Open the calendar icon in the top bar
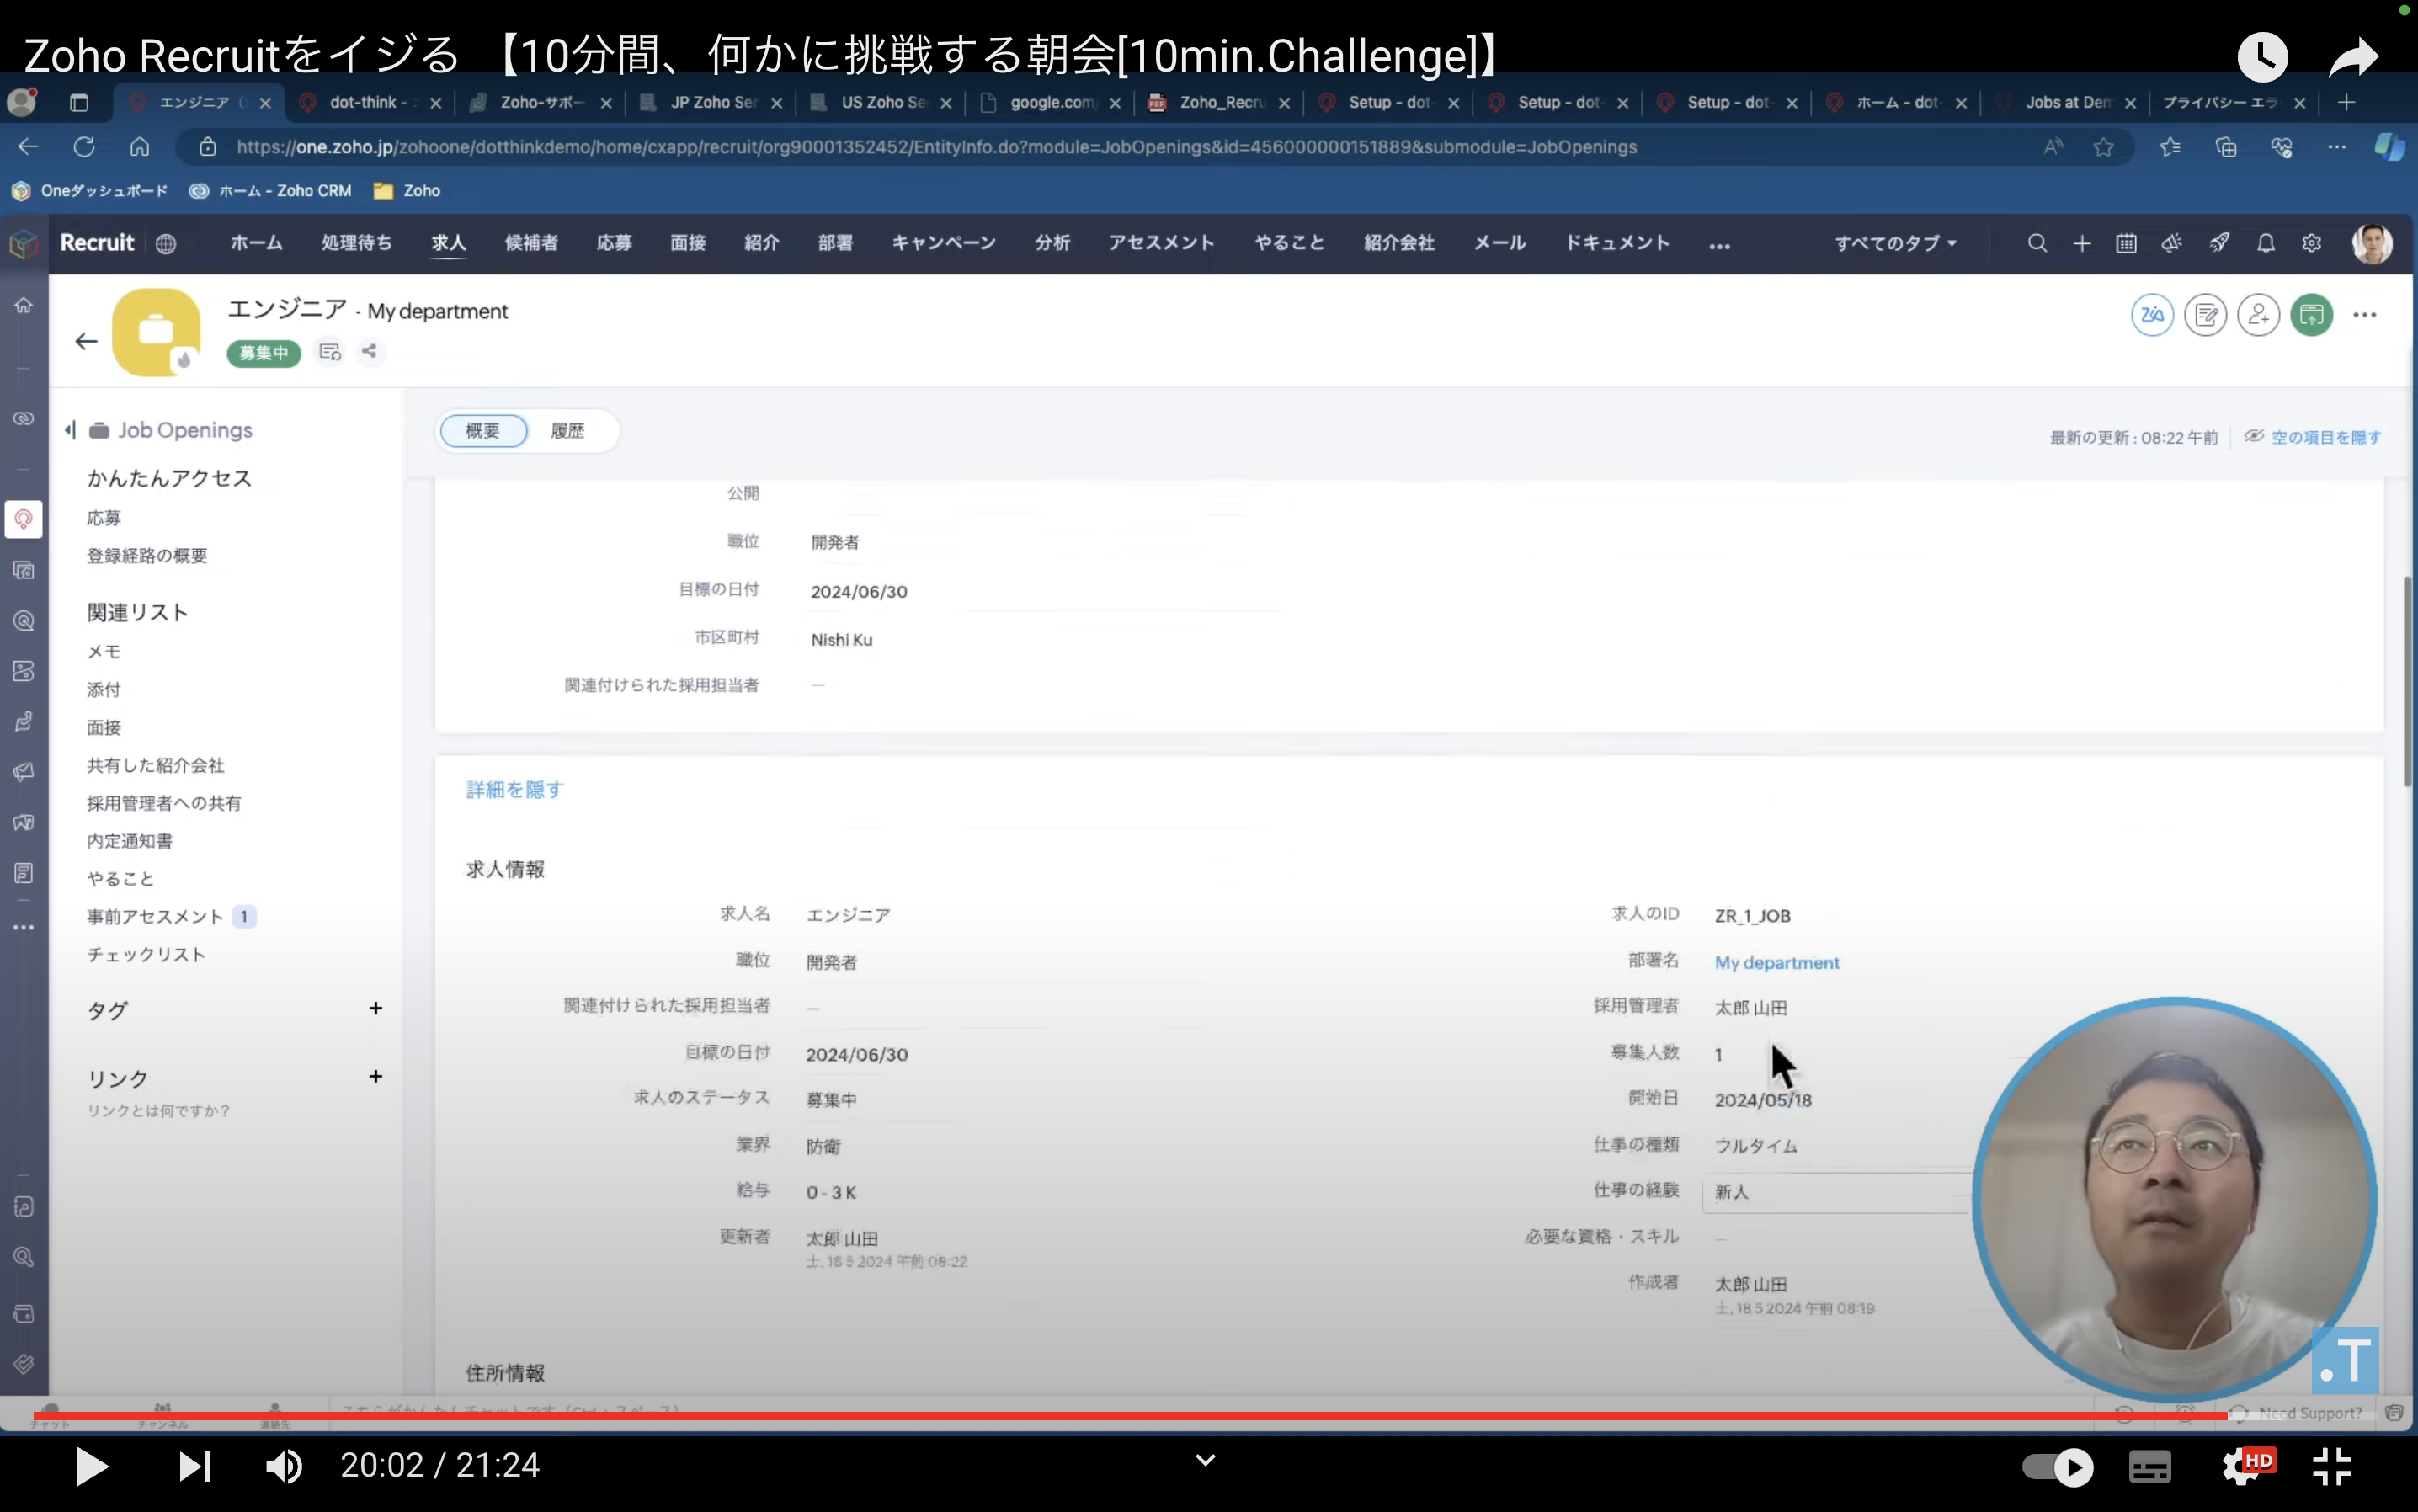 tap(2126, 242)
